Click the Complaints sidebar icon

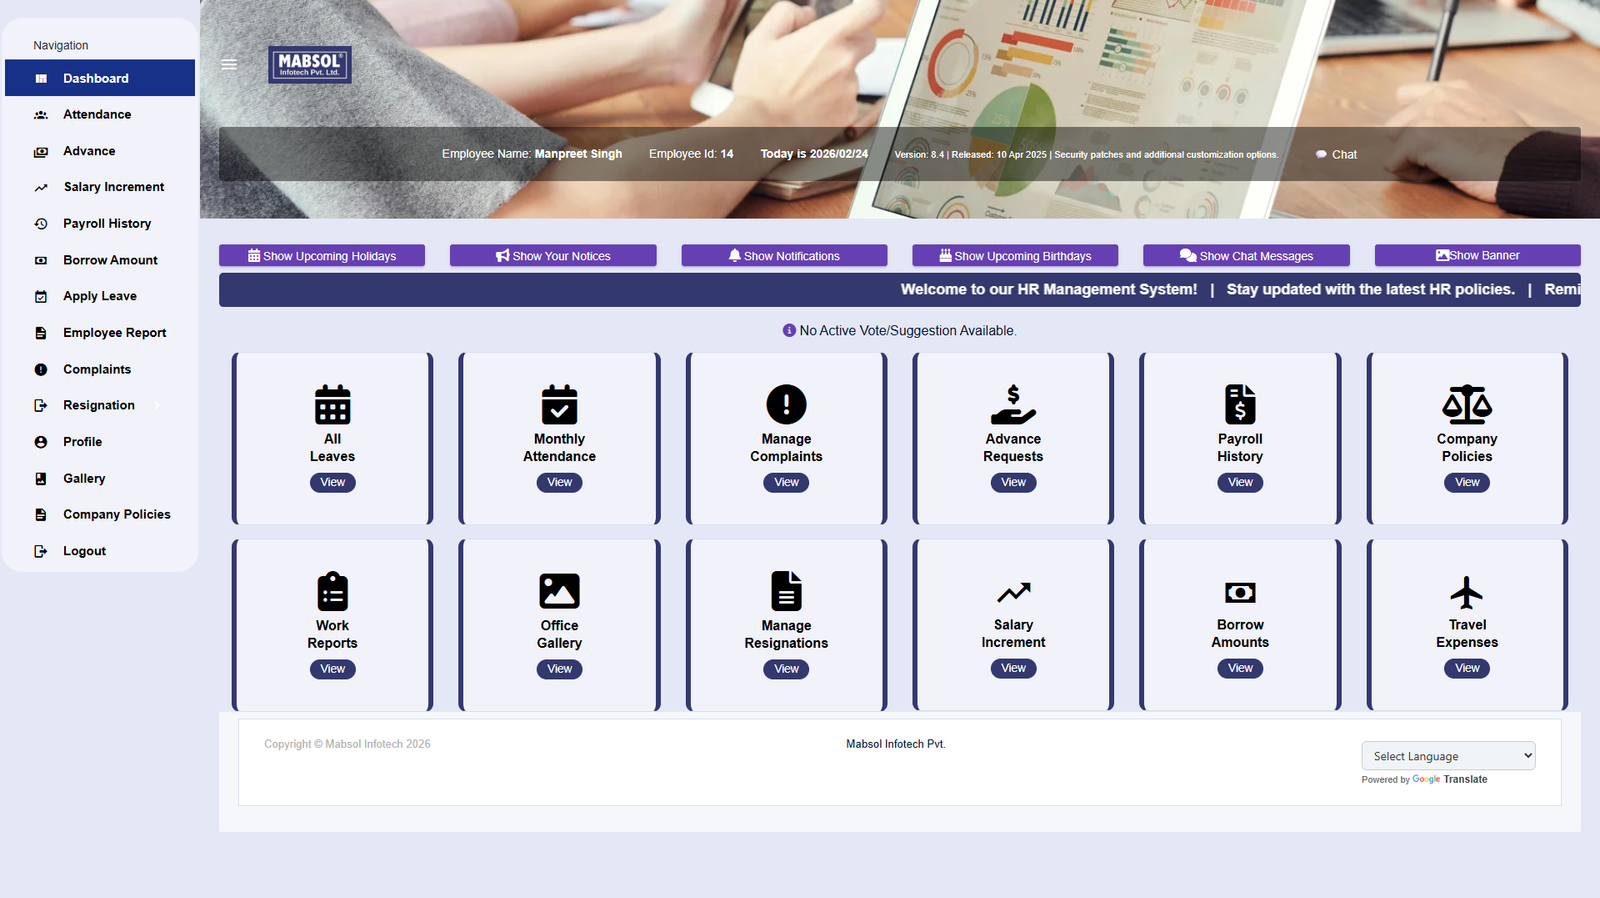[41, 370]
